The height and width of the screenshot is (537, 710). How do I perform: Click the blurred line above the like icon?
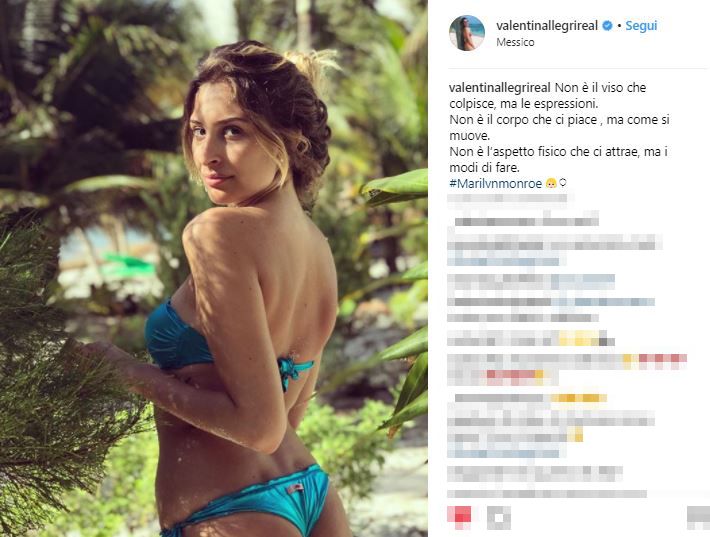click(547, 494)
